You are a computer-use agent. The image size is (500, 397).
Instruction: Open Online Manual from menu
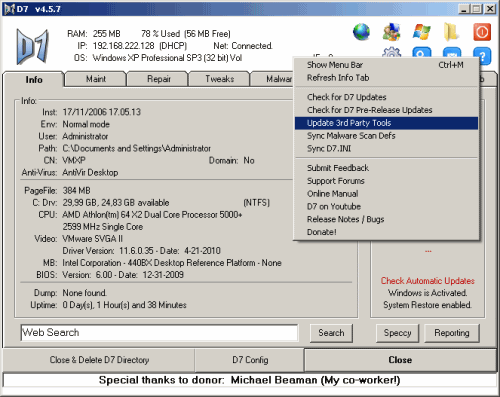386,194
